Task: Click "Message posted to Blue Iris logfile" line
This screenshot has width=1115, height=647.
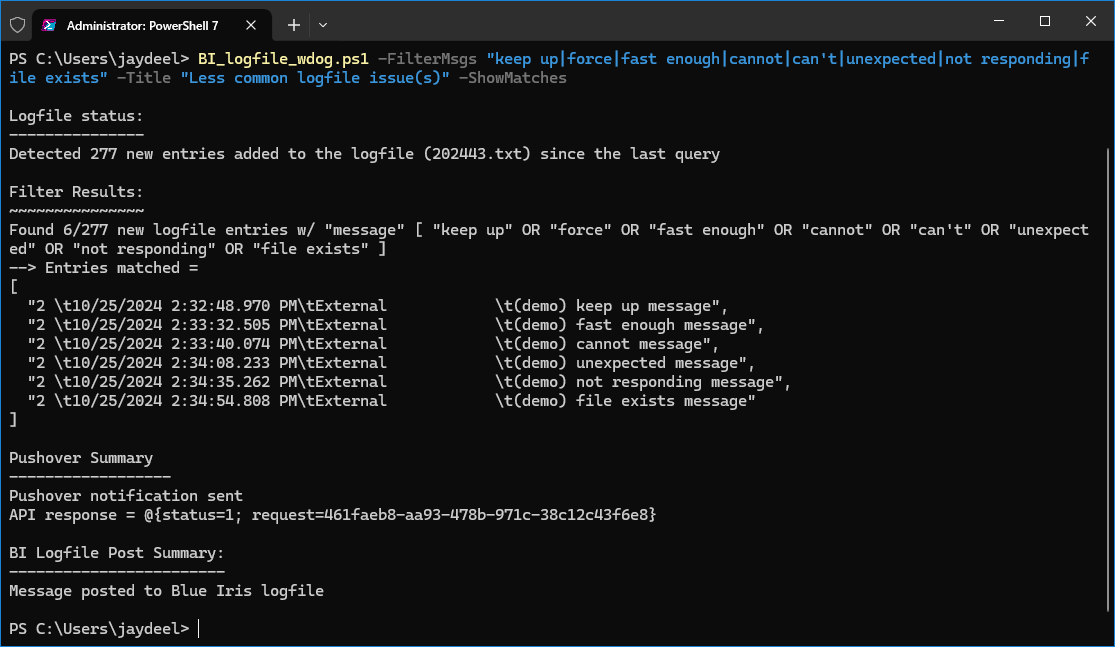Action: tap(166, 591)
